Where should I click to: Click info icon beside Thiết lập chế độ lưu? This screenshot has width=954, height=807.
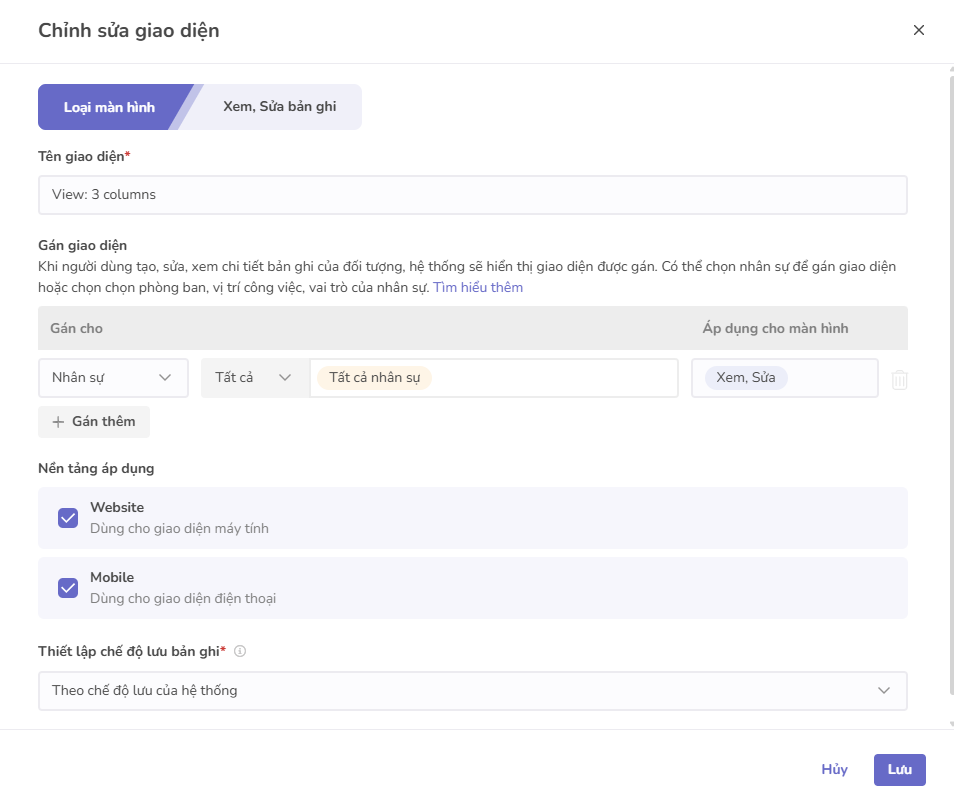[x=240, y=651]
